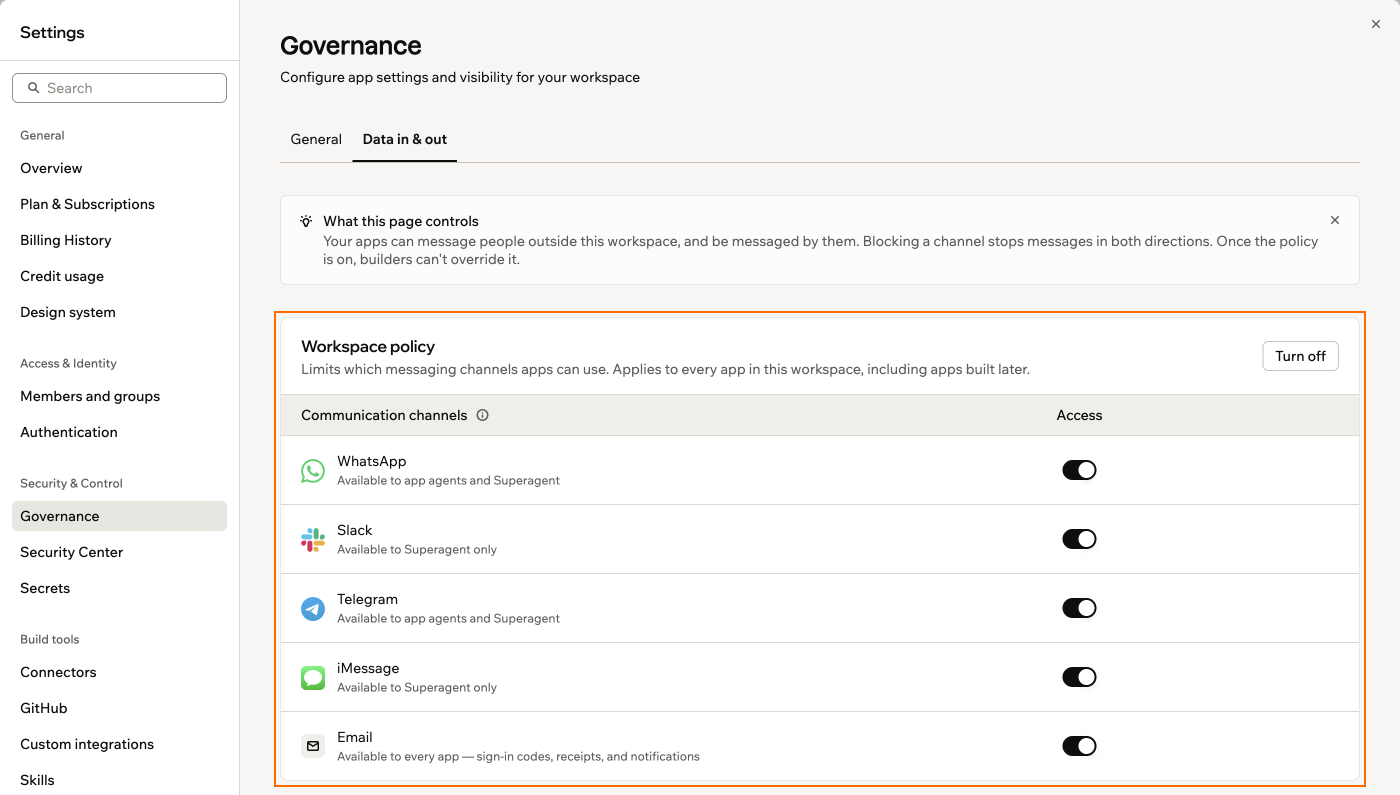Viewport: 1400px width, 795px height.
Task: Click the iMessage channel icon
Action: (x=313, y=678)
